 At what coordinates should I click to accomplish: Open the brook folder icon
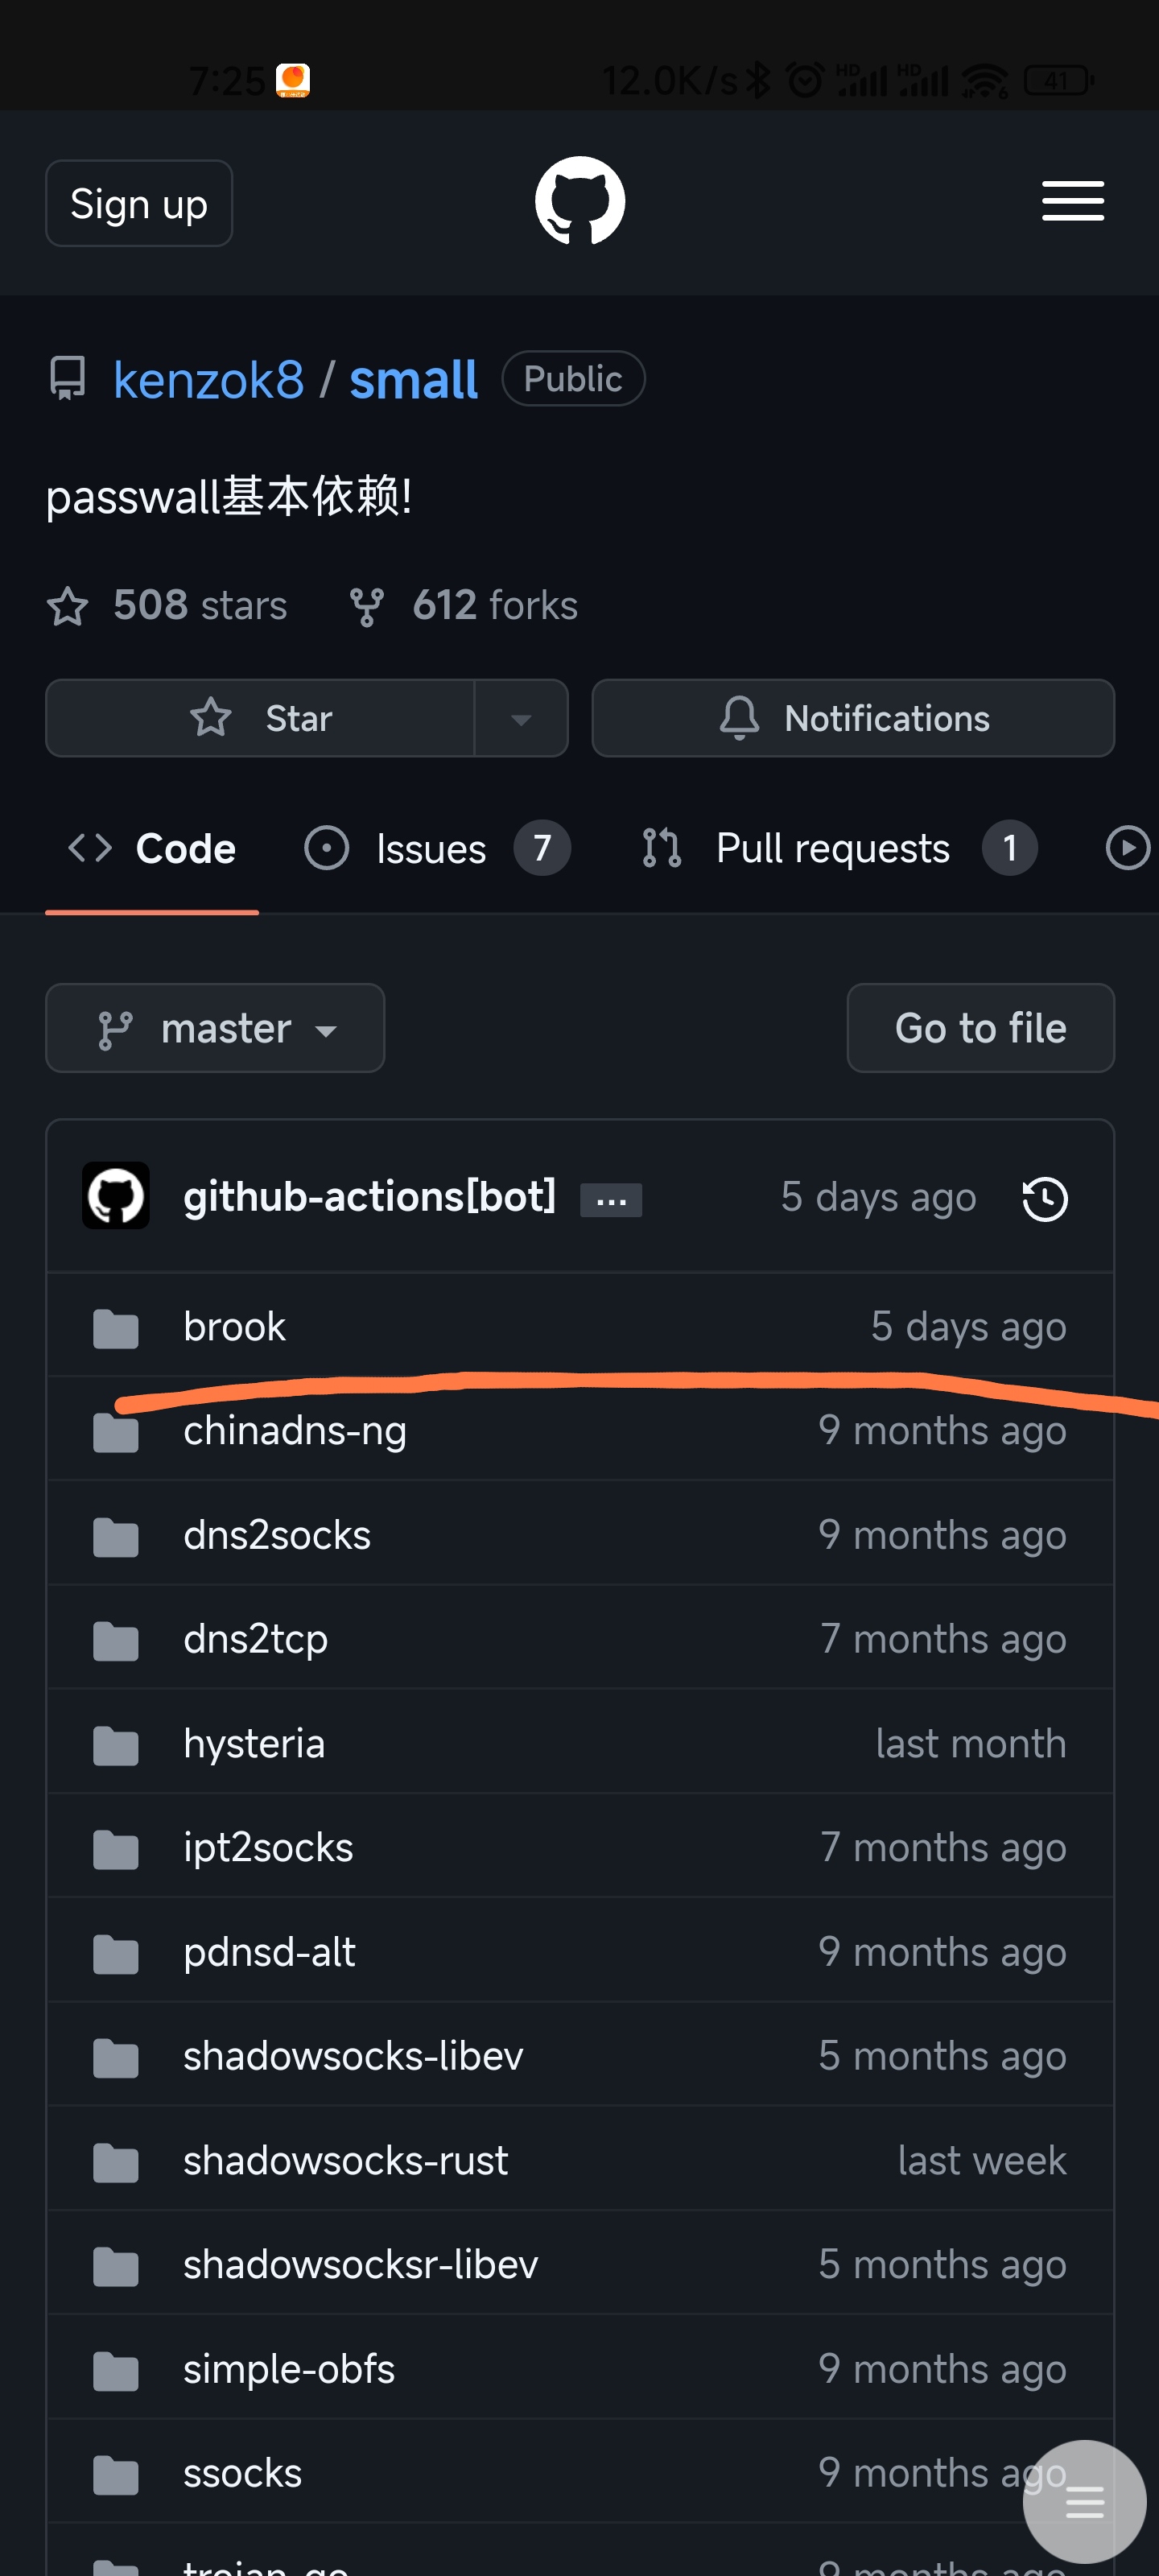pos(116,1328)
